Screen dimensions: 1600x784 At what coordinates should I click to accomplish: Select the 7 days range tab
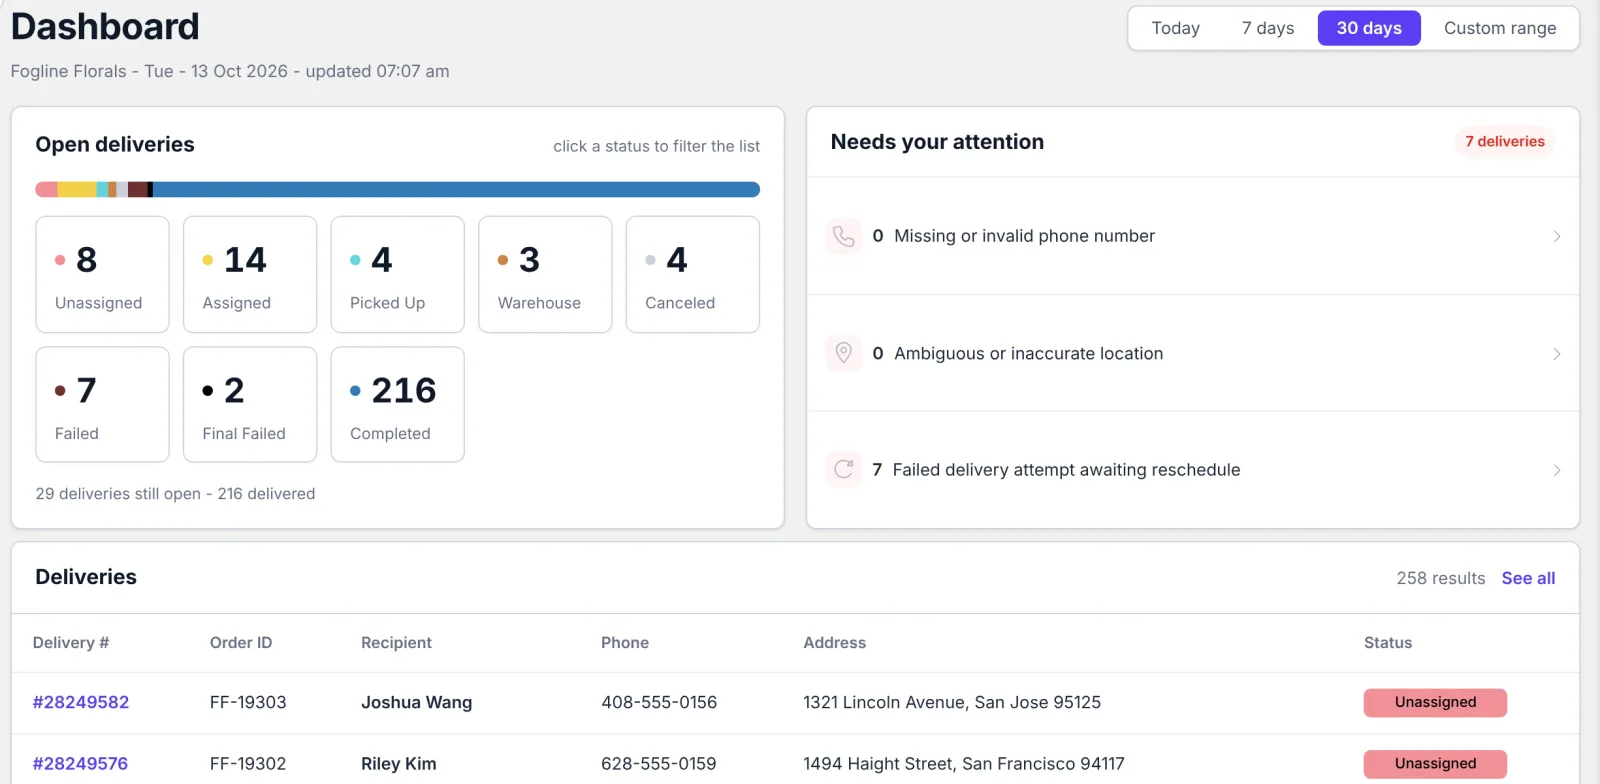coord(1268,28)
